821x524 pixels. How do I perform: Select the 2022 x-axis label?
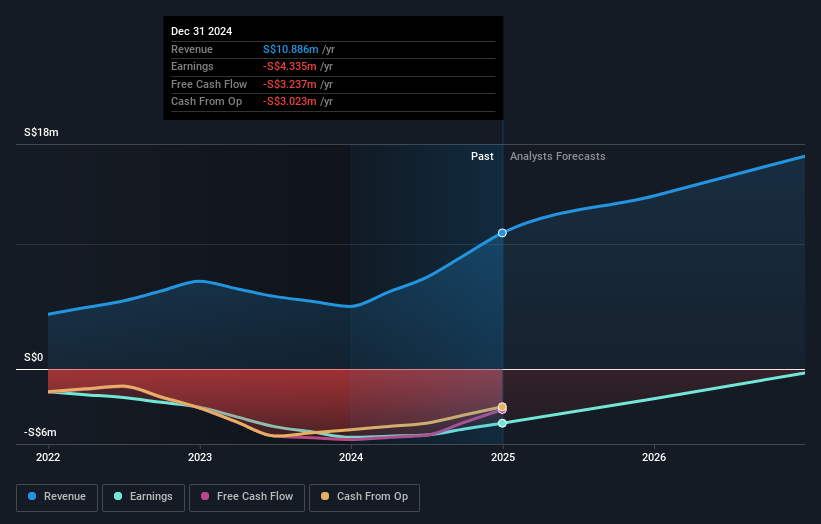coord(48,457)
